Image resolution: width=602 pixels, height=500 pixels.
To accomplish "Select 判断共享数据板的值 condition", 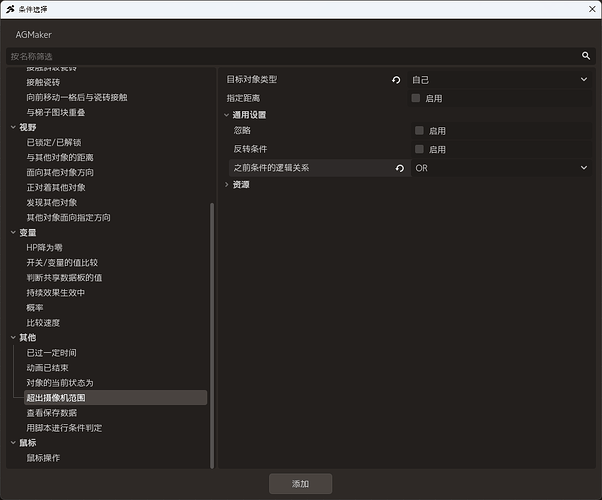I will [x=64, y=277].
